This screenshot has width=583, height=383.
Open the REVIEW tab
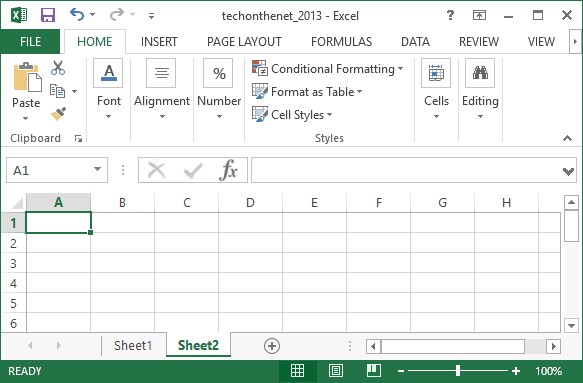(x=479, y=42)
